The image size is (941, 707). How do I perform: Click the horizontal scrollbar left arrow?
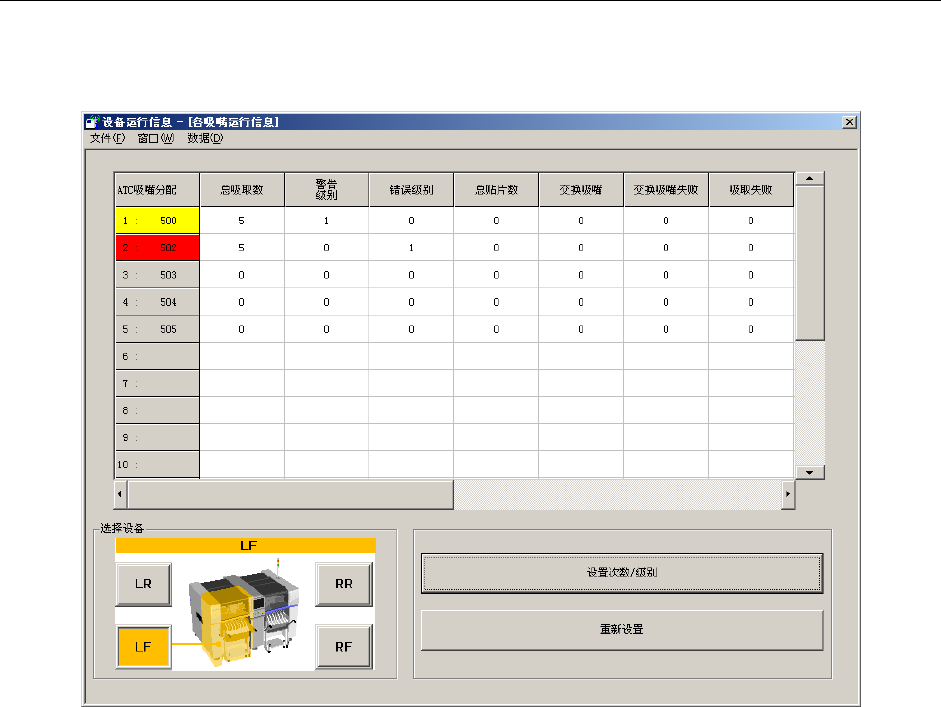point(121,494)
